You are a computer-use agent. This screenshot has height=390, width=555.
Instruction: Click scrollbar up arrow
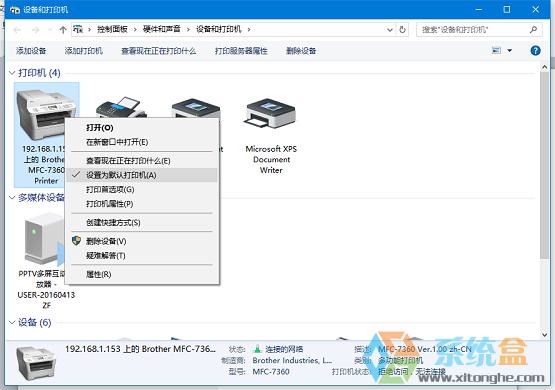coord(544,67)
